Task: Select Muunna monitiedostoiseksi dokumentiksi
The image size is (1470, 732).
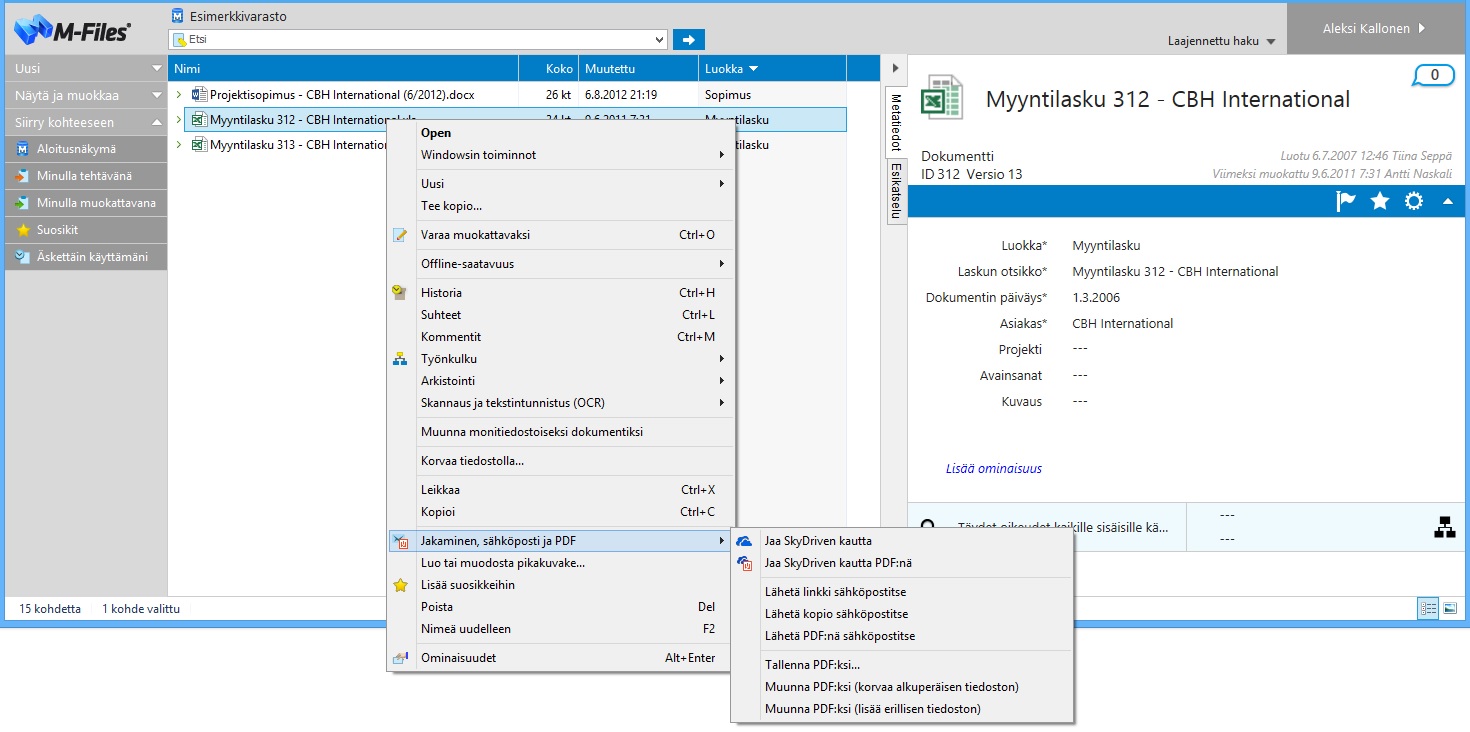Action: click(x=561, y=432)
